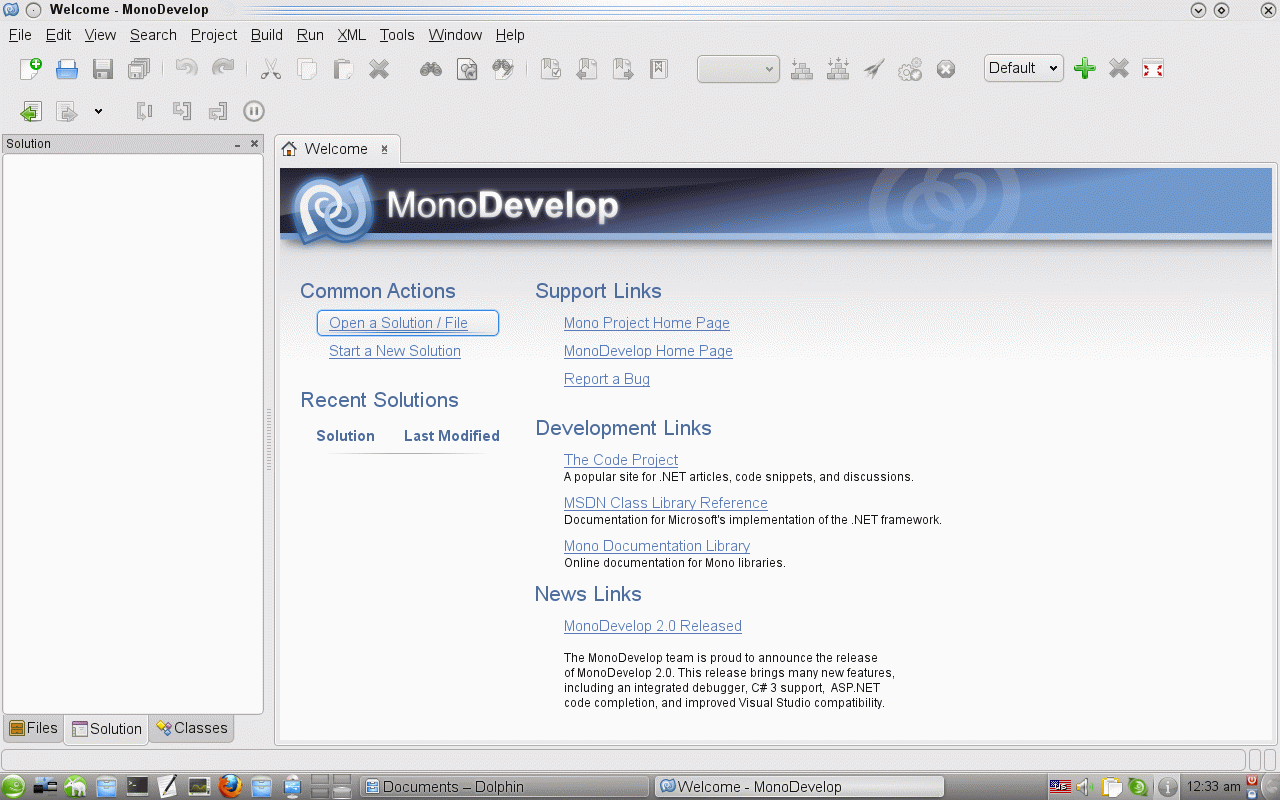Screen dimensions: 1280x800
Task: Open the Tools menu
Action: (397, 35)
